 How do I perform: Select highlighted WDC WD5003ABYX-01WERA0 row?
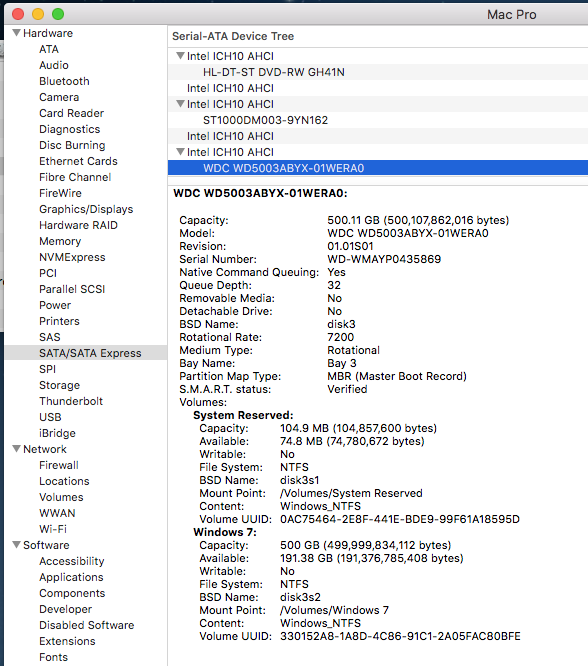pyautogui.click(x=378, y=168)
